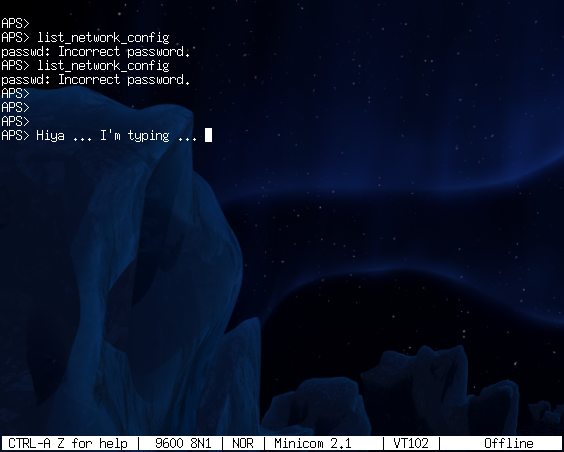The image size is (564, 452).
Task: Click the first 'Incorrect password.' message
Action: [x=124, y=51]
